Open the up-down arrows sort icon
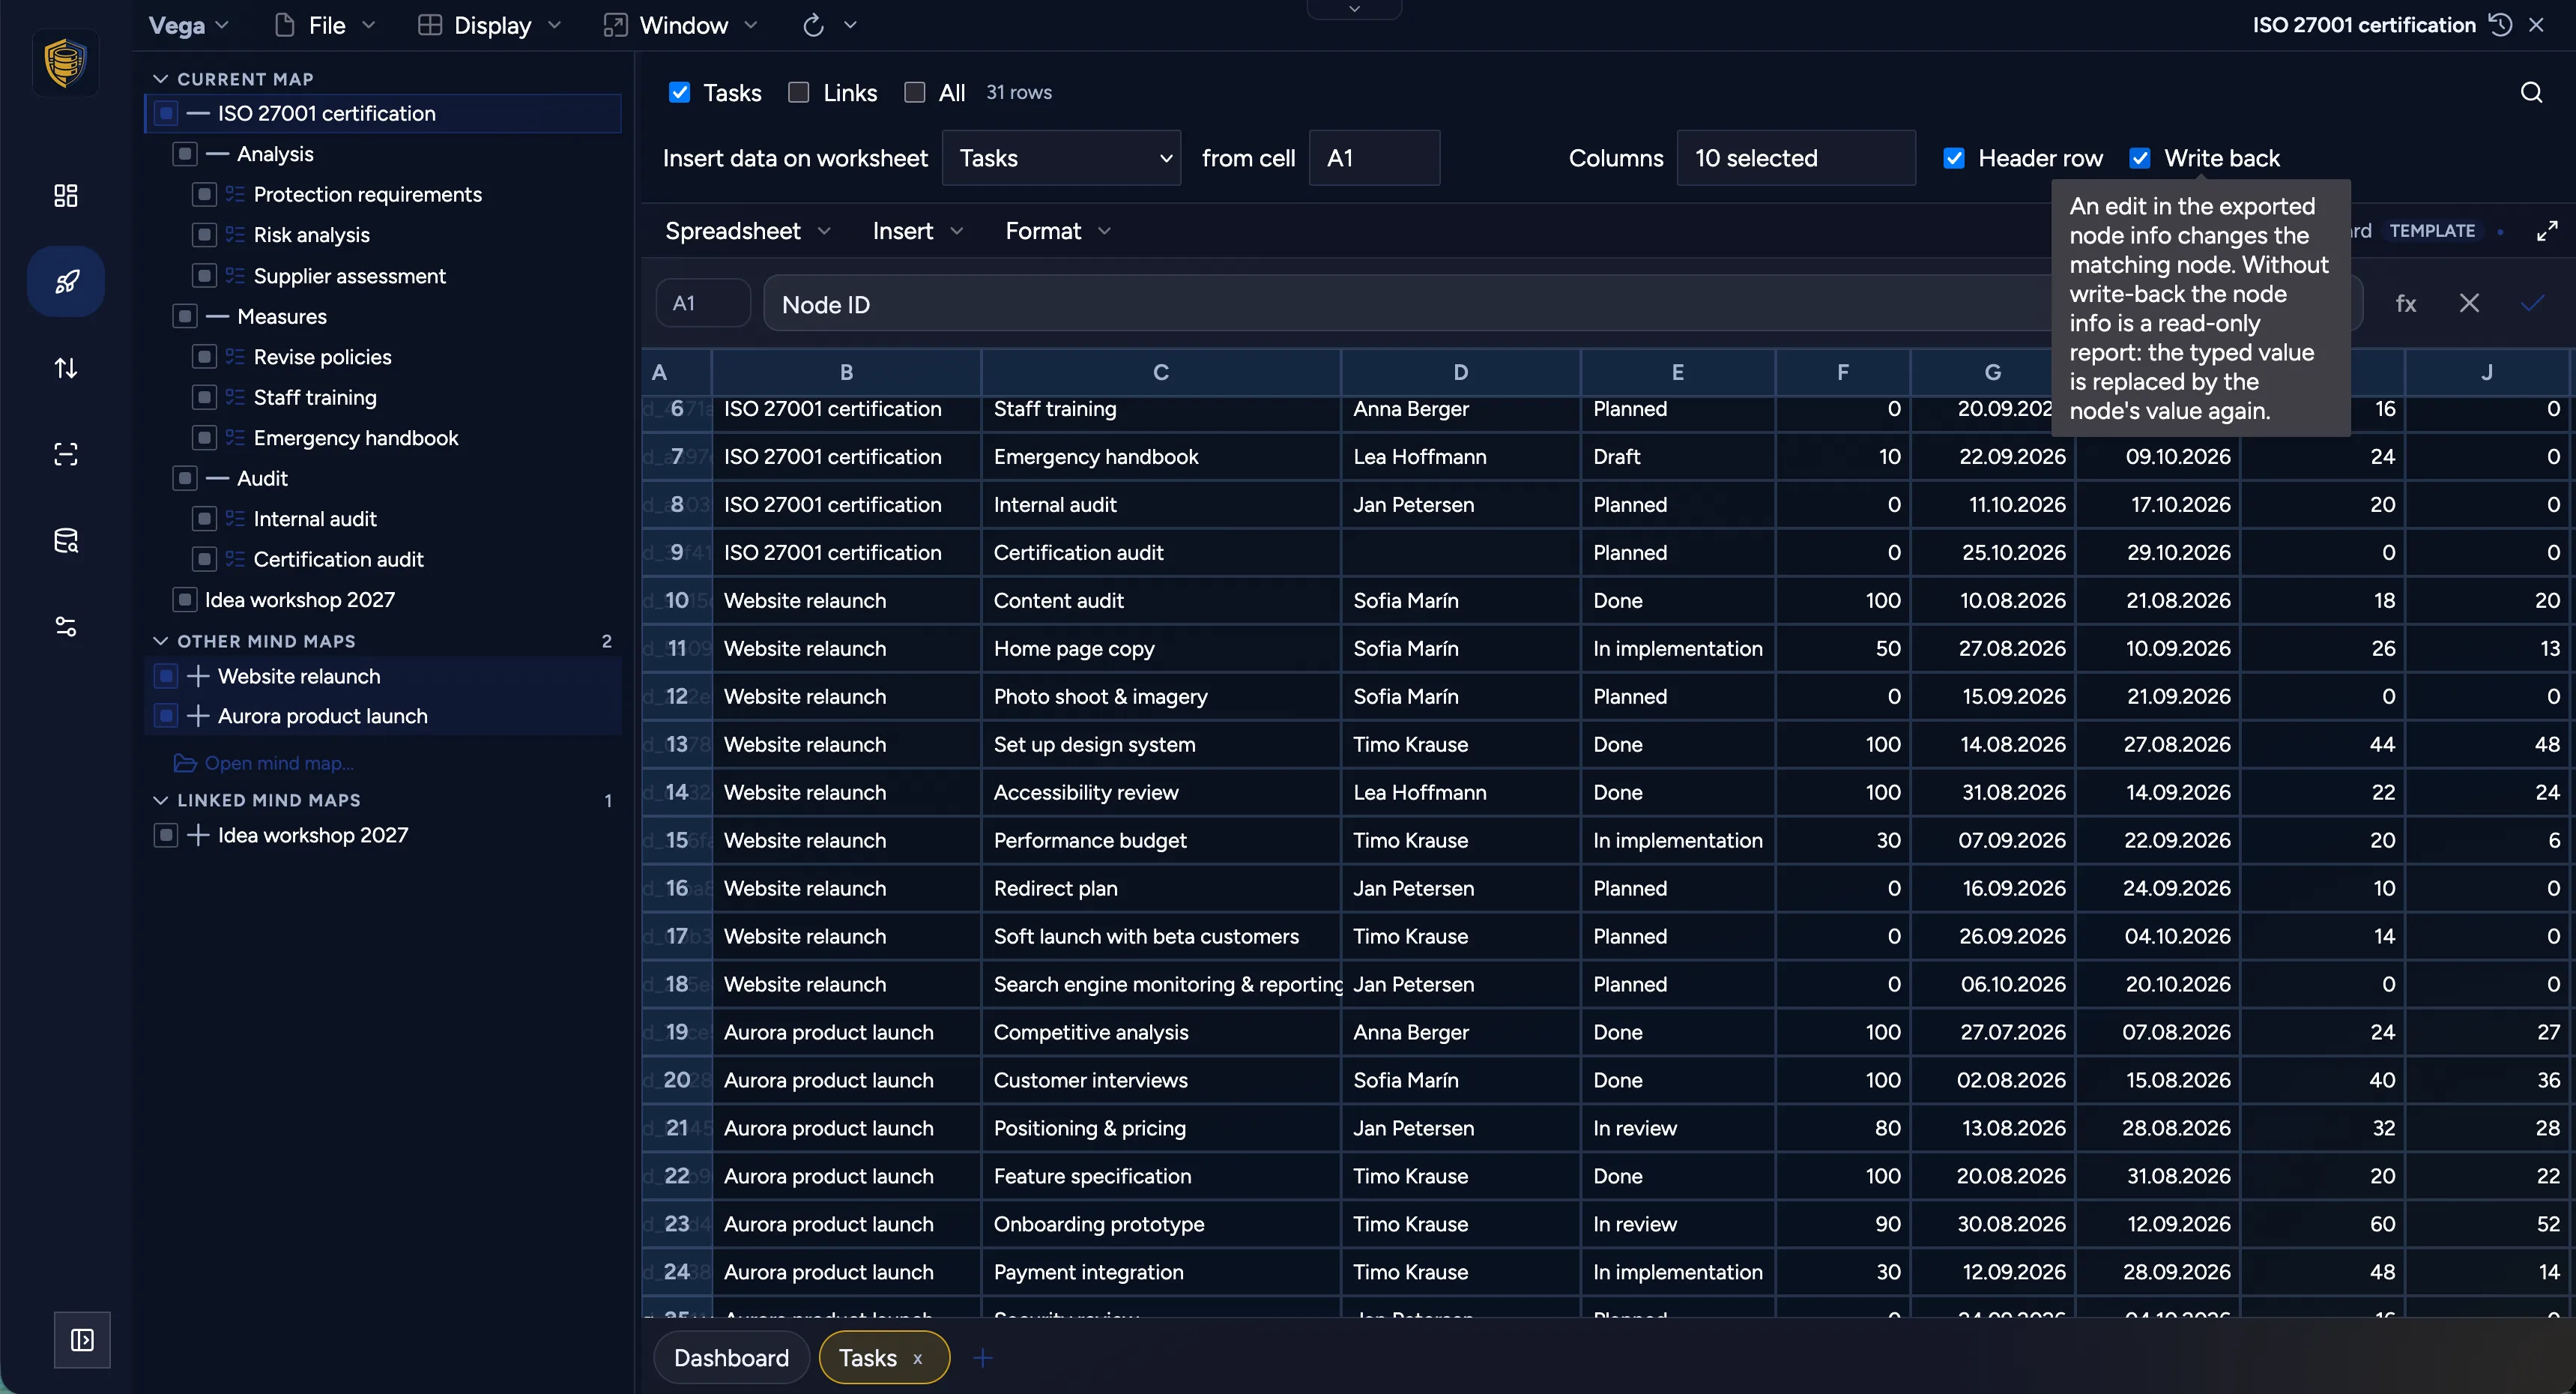 (x=66, y=368)
